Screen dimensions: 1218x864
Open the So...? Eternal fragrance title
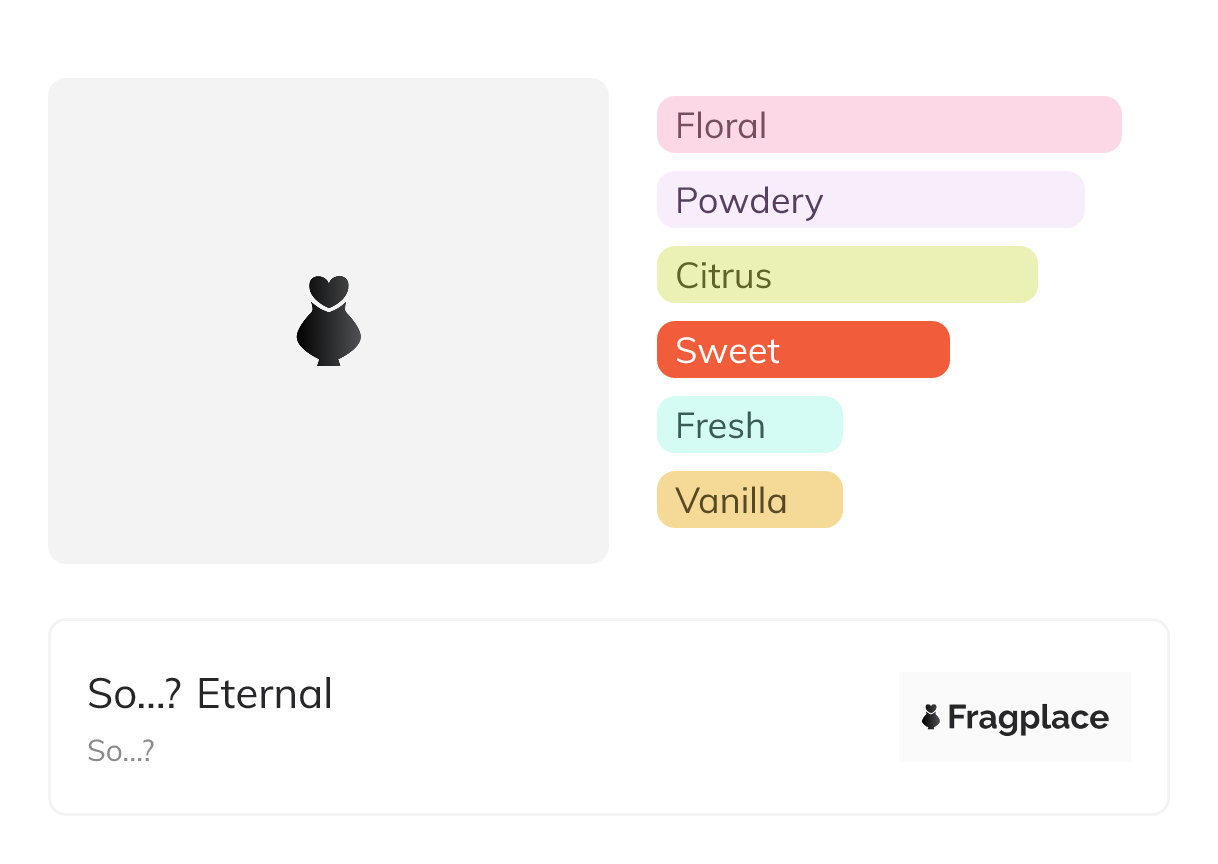[x=210, y=694]
